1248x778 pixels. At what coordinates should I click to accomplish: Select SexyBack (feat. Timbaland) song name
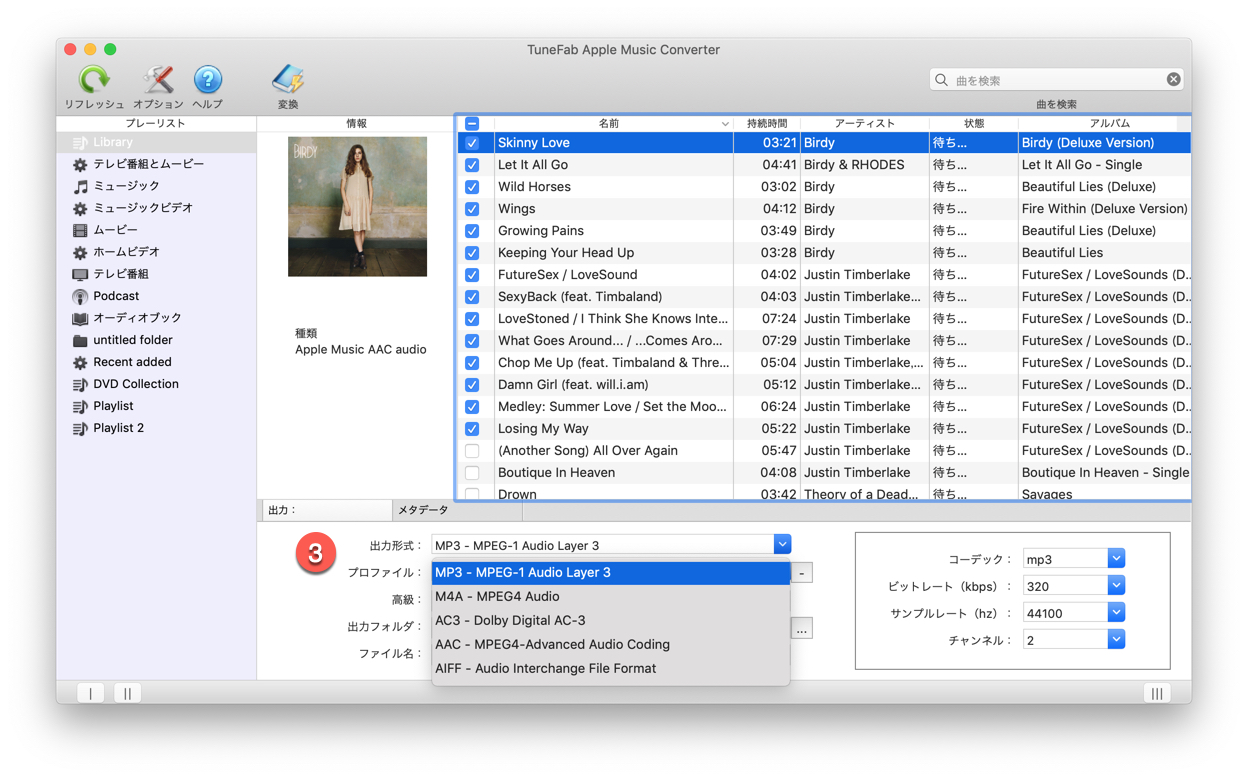580,297
